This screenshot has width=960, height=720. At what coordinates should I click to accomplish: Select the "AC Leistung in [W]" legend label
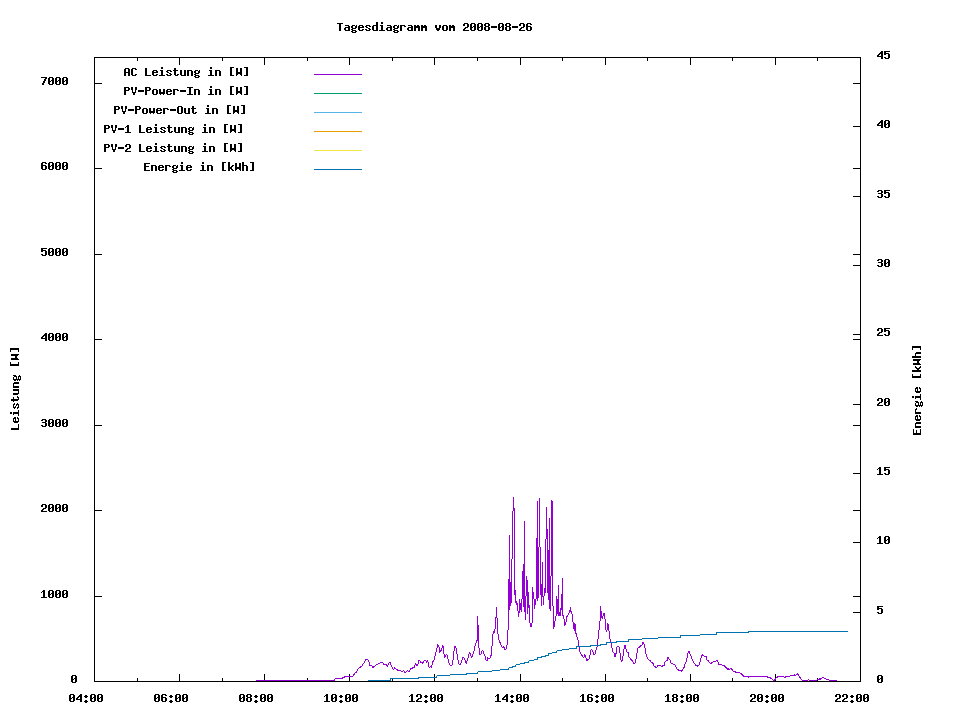click(x=186, y=72)
